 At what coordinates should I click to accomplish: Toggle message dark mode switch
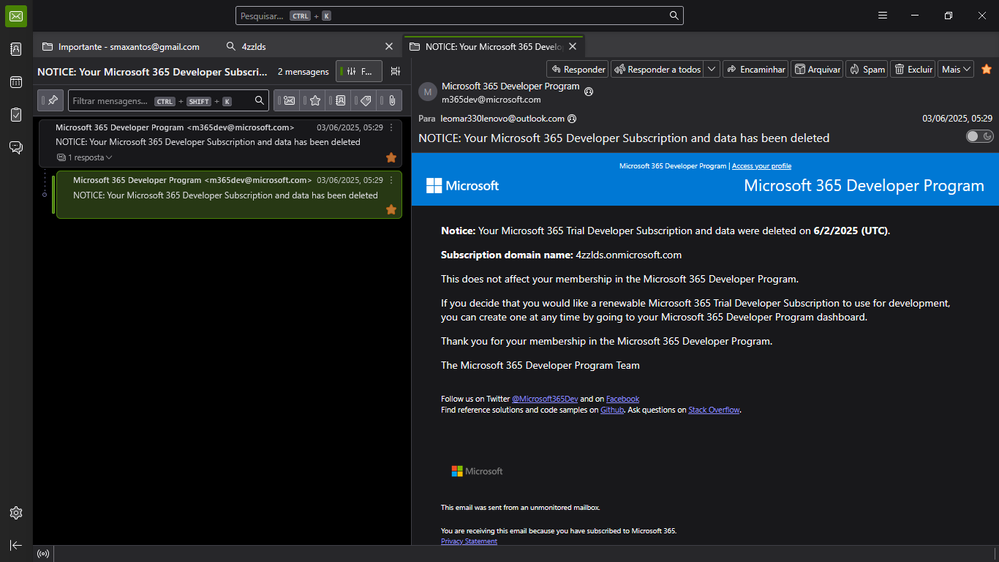click(x=979, y=136)
